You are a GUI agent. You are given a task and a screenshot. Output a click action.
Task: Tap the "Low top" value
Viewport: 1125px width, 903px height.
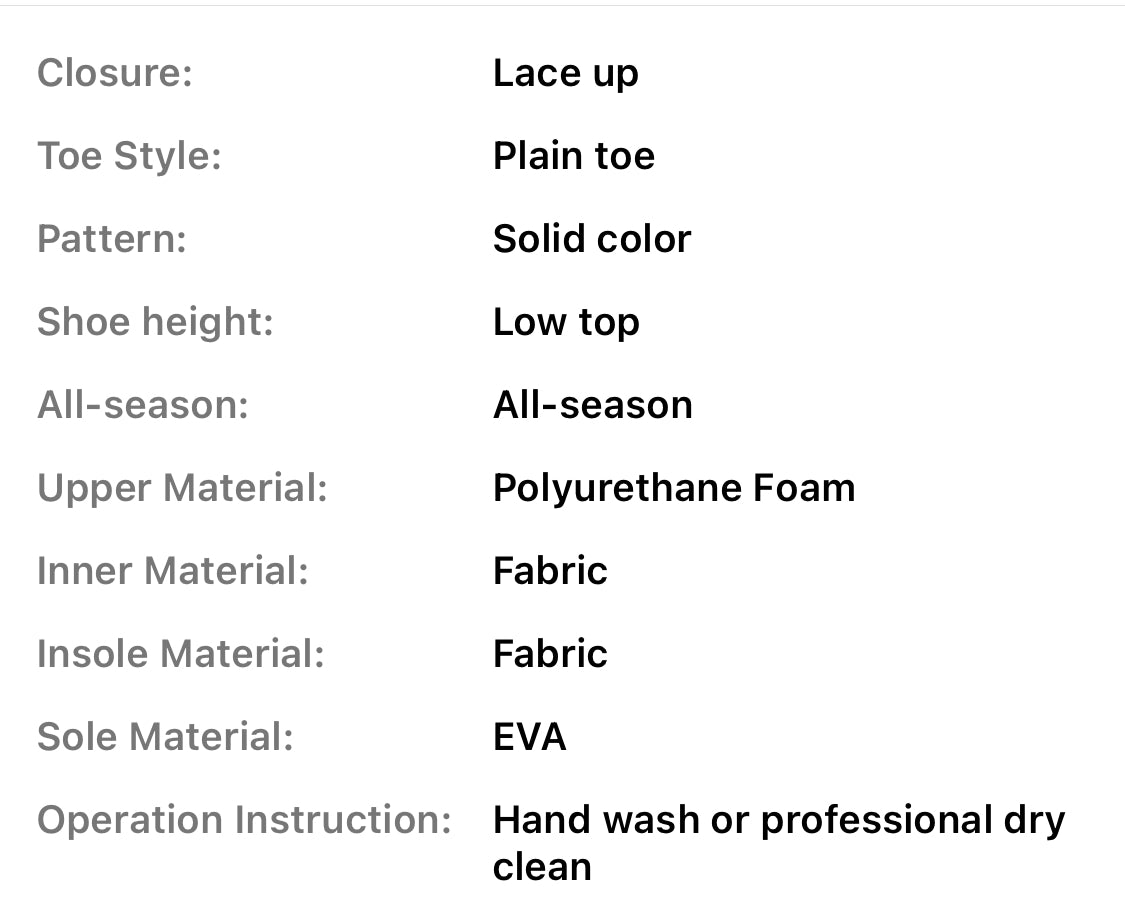click(x=566, y=322)
